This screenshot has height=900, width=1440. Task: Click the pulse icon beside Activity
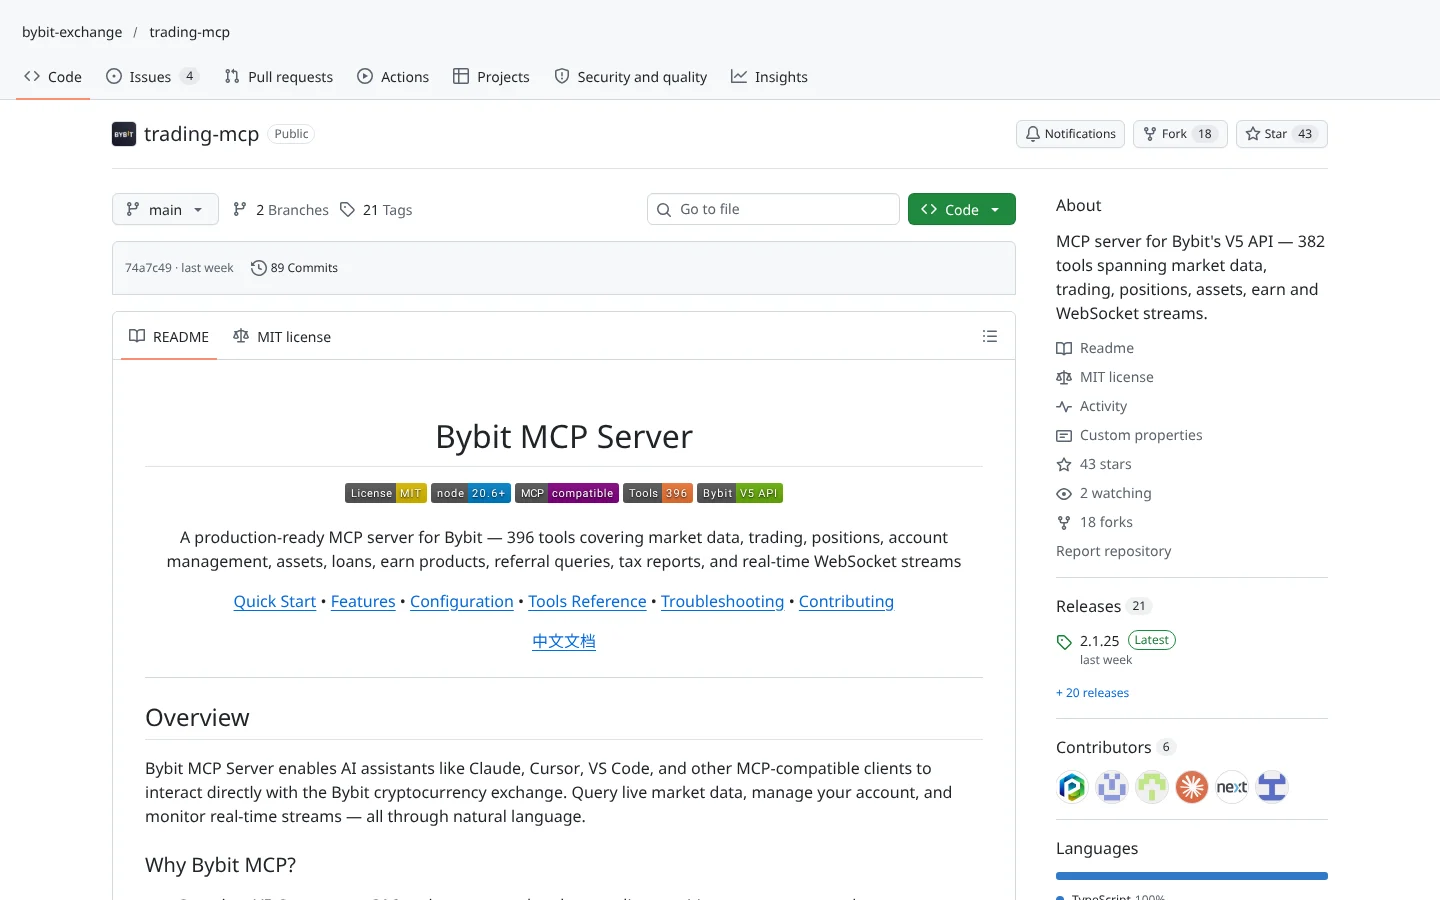point(1064,407)
